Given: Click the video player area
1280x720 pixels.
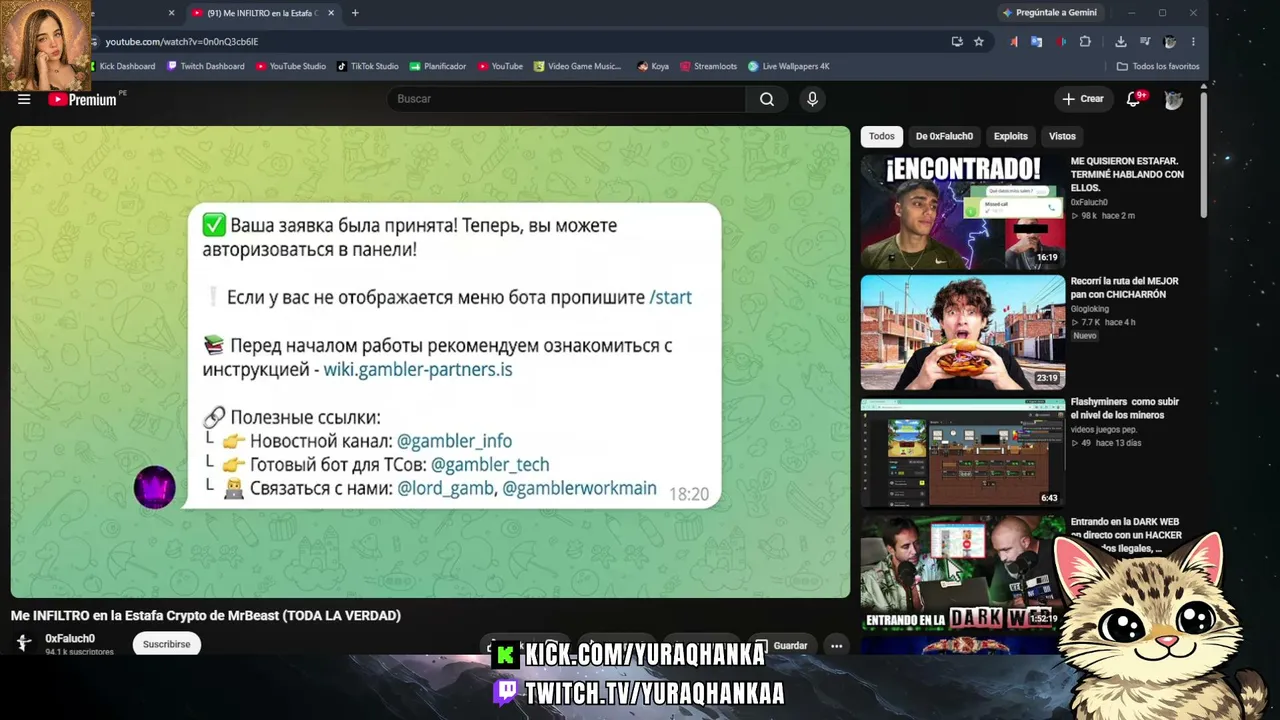Looking at the screenshot, I should pos(430,362).
